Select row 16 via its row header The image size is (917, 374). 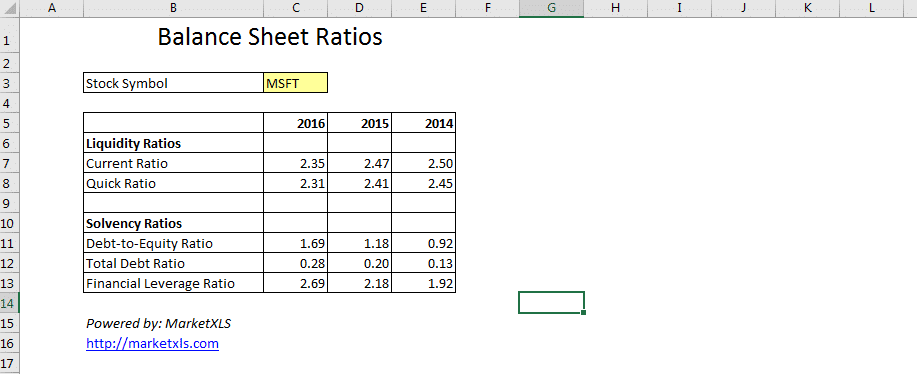click(x=9, y=343)
